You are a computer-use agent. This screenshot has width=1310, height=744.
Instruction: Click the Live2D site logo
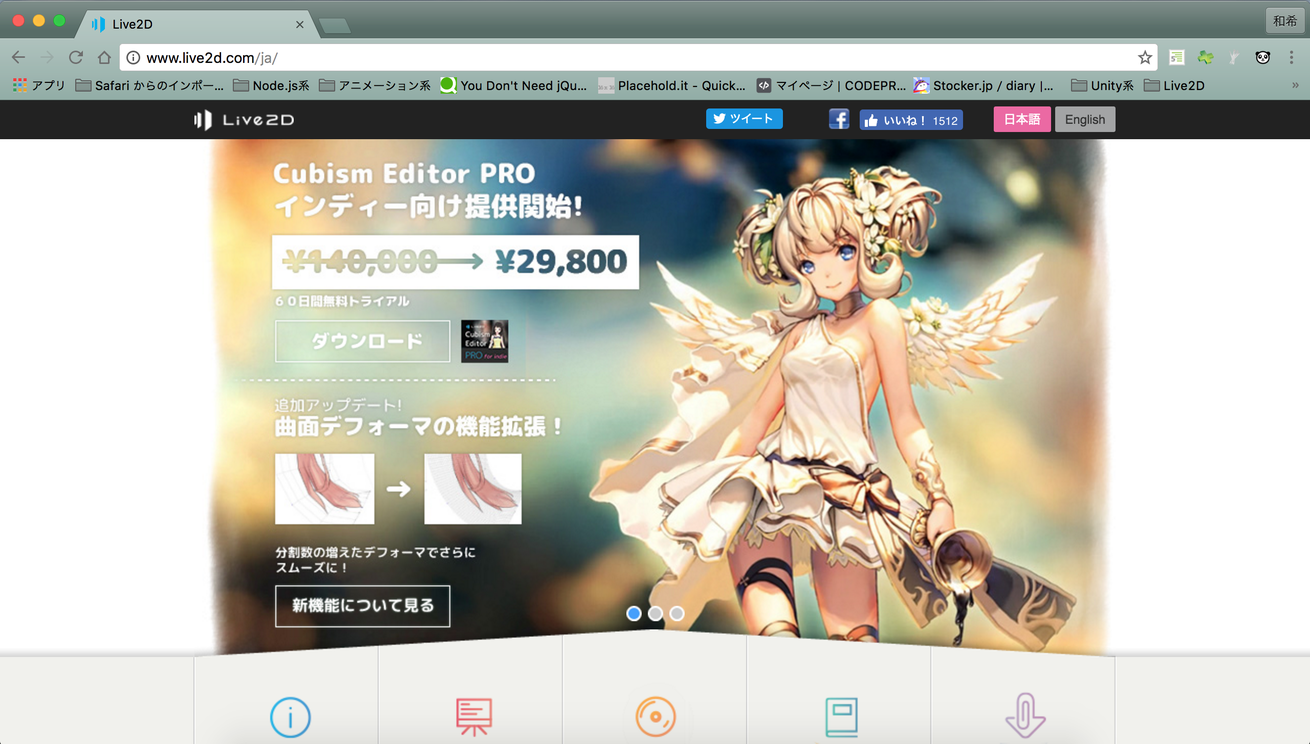click(x=244, y=120)
